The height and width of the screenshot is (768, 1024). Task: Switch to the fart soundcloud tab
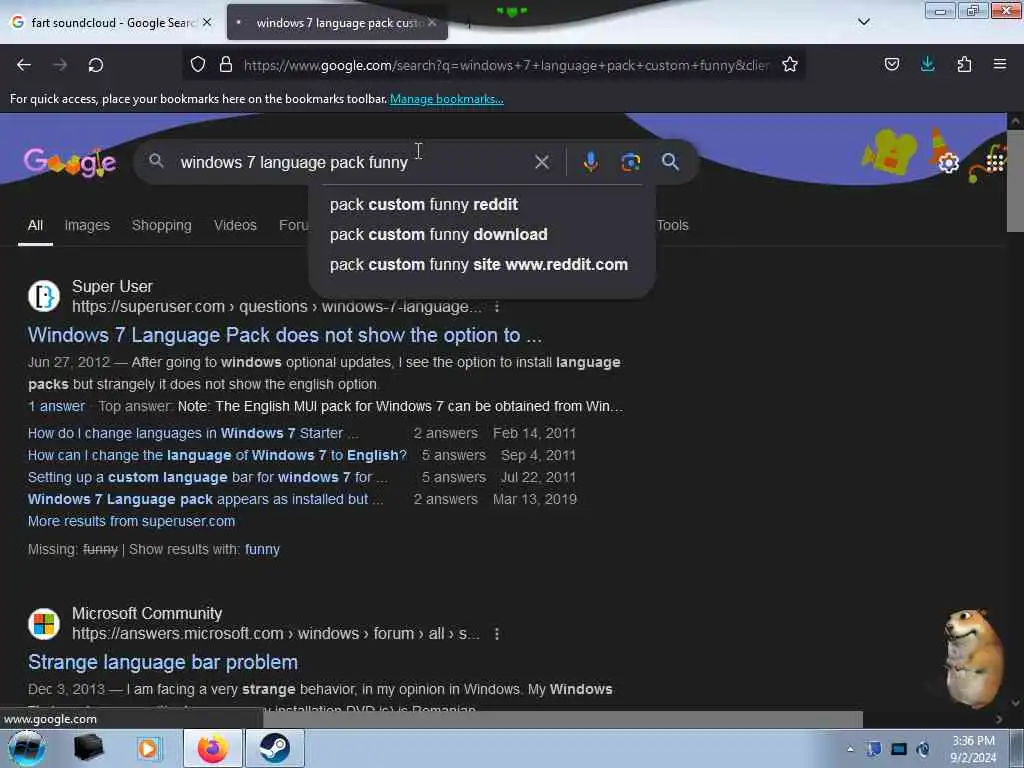(x=112, y=23)
